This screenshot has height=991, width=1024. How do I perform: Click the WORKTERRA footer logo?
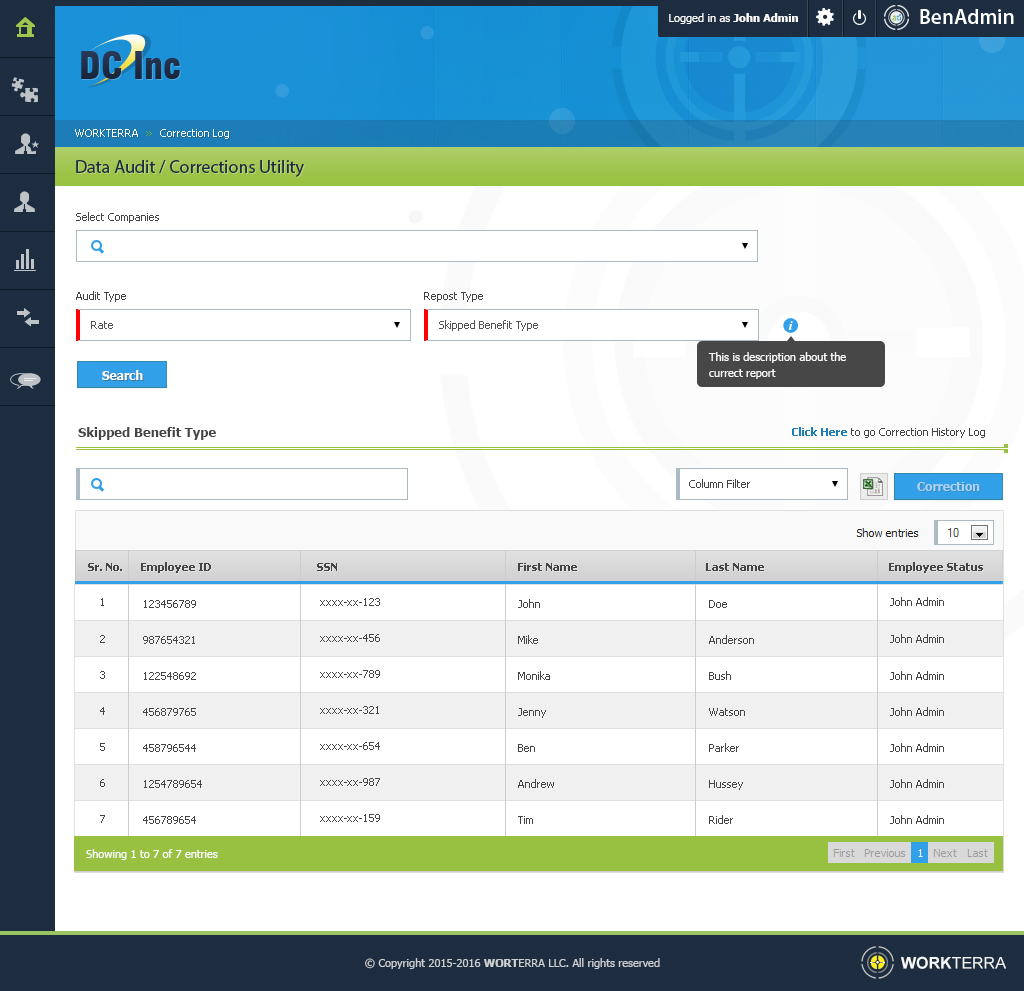point(934,962)
